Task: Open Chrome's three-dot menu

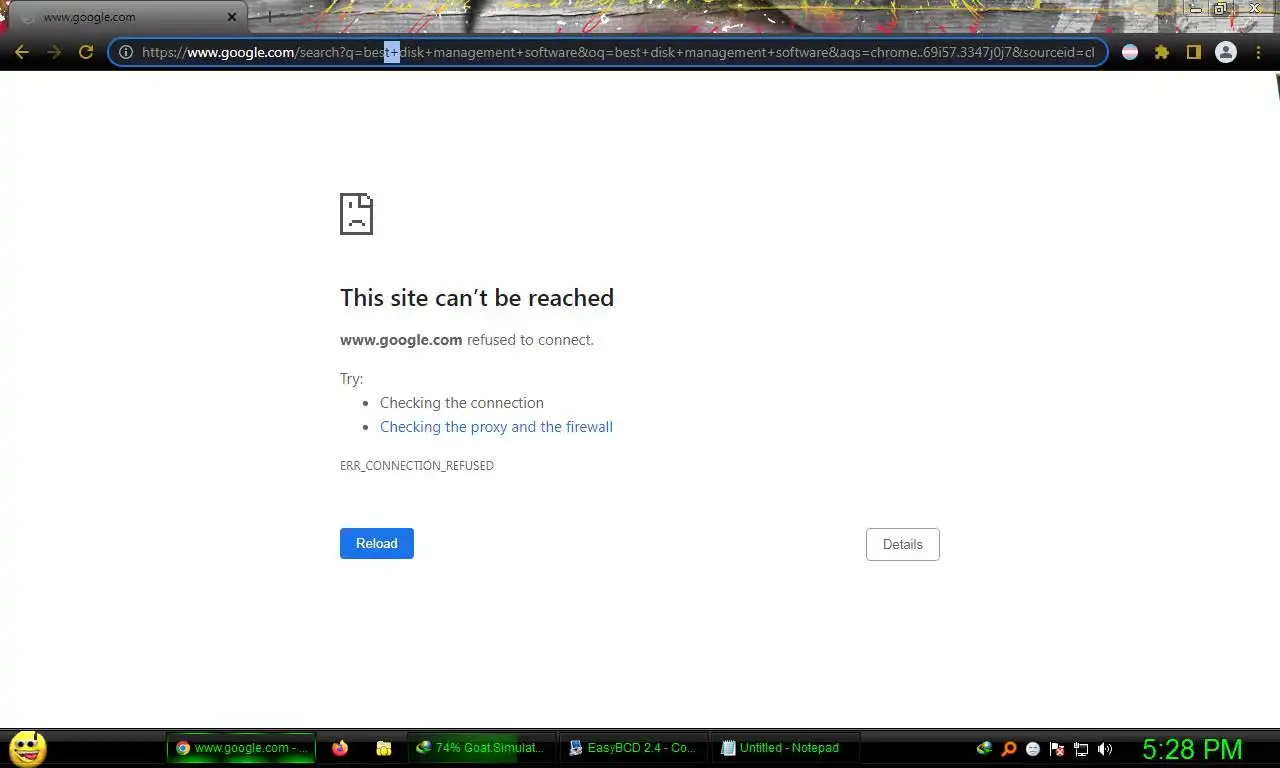Action: 1257,52
